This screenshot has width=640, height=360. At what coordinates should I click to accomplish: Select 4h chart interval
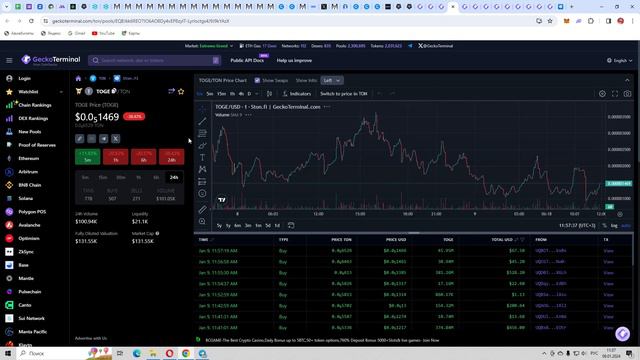241,94
